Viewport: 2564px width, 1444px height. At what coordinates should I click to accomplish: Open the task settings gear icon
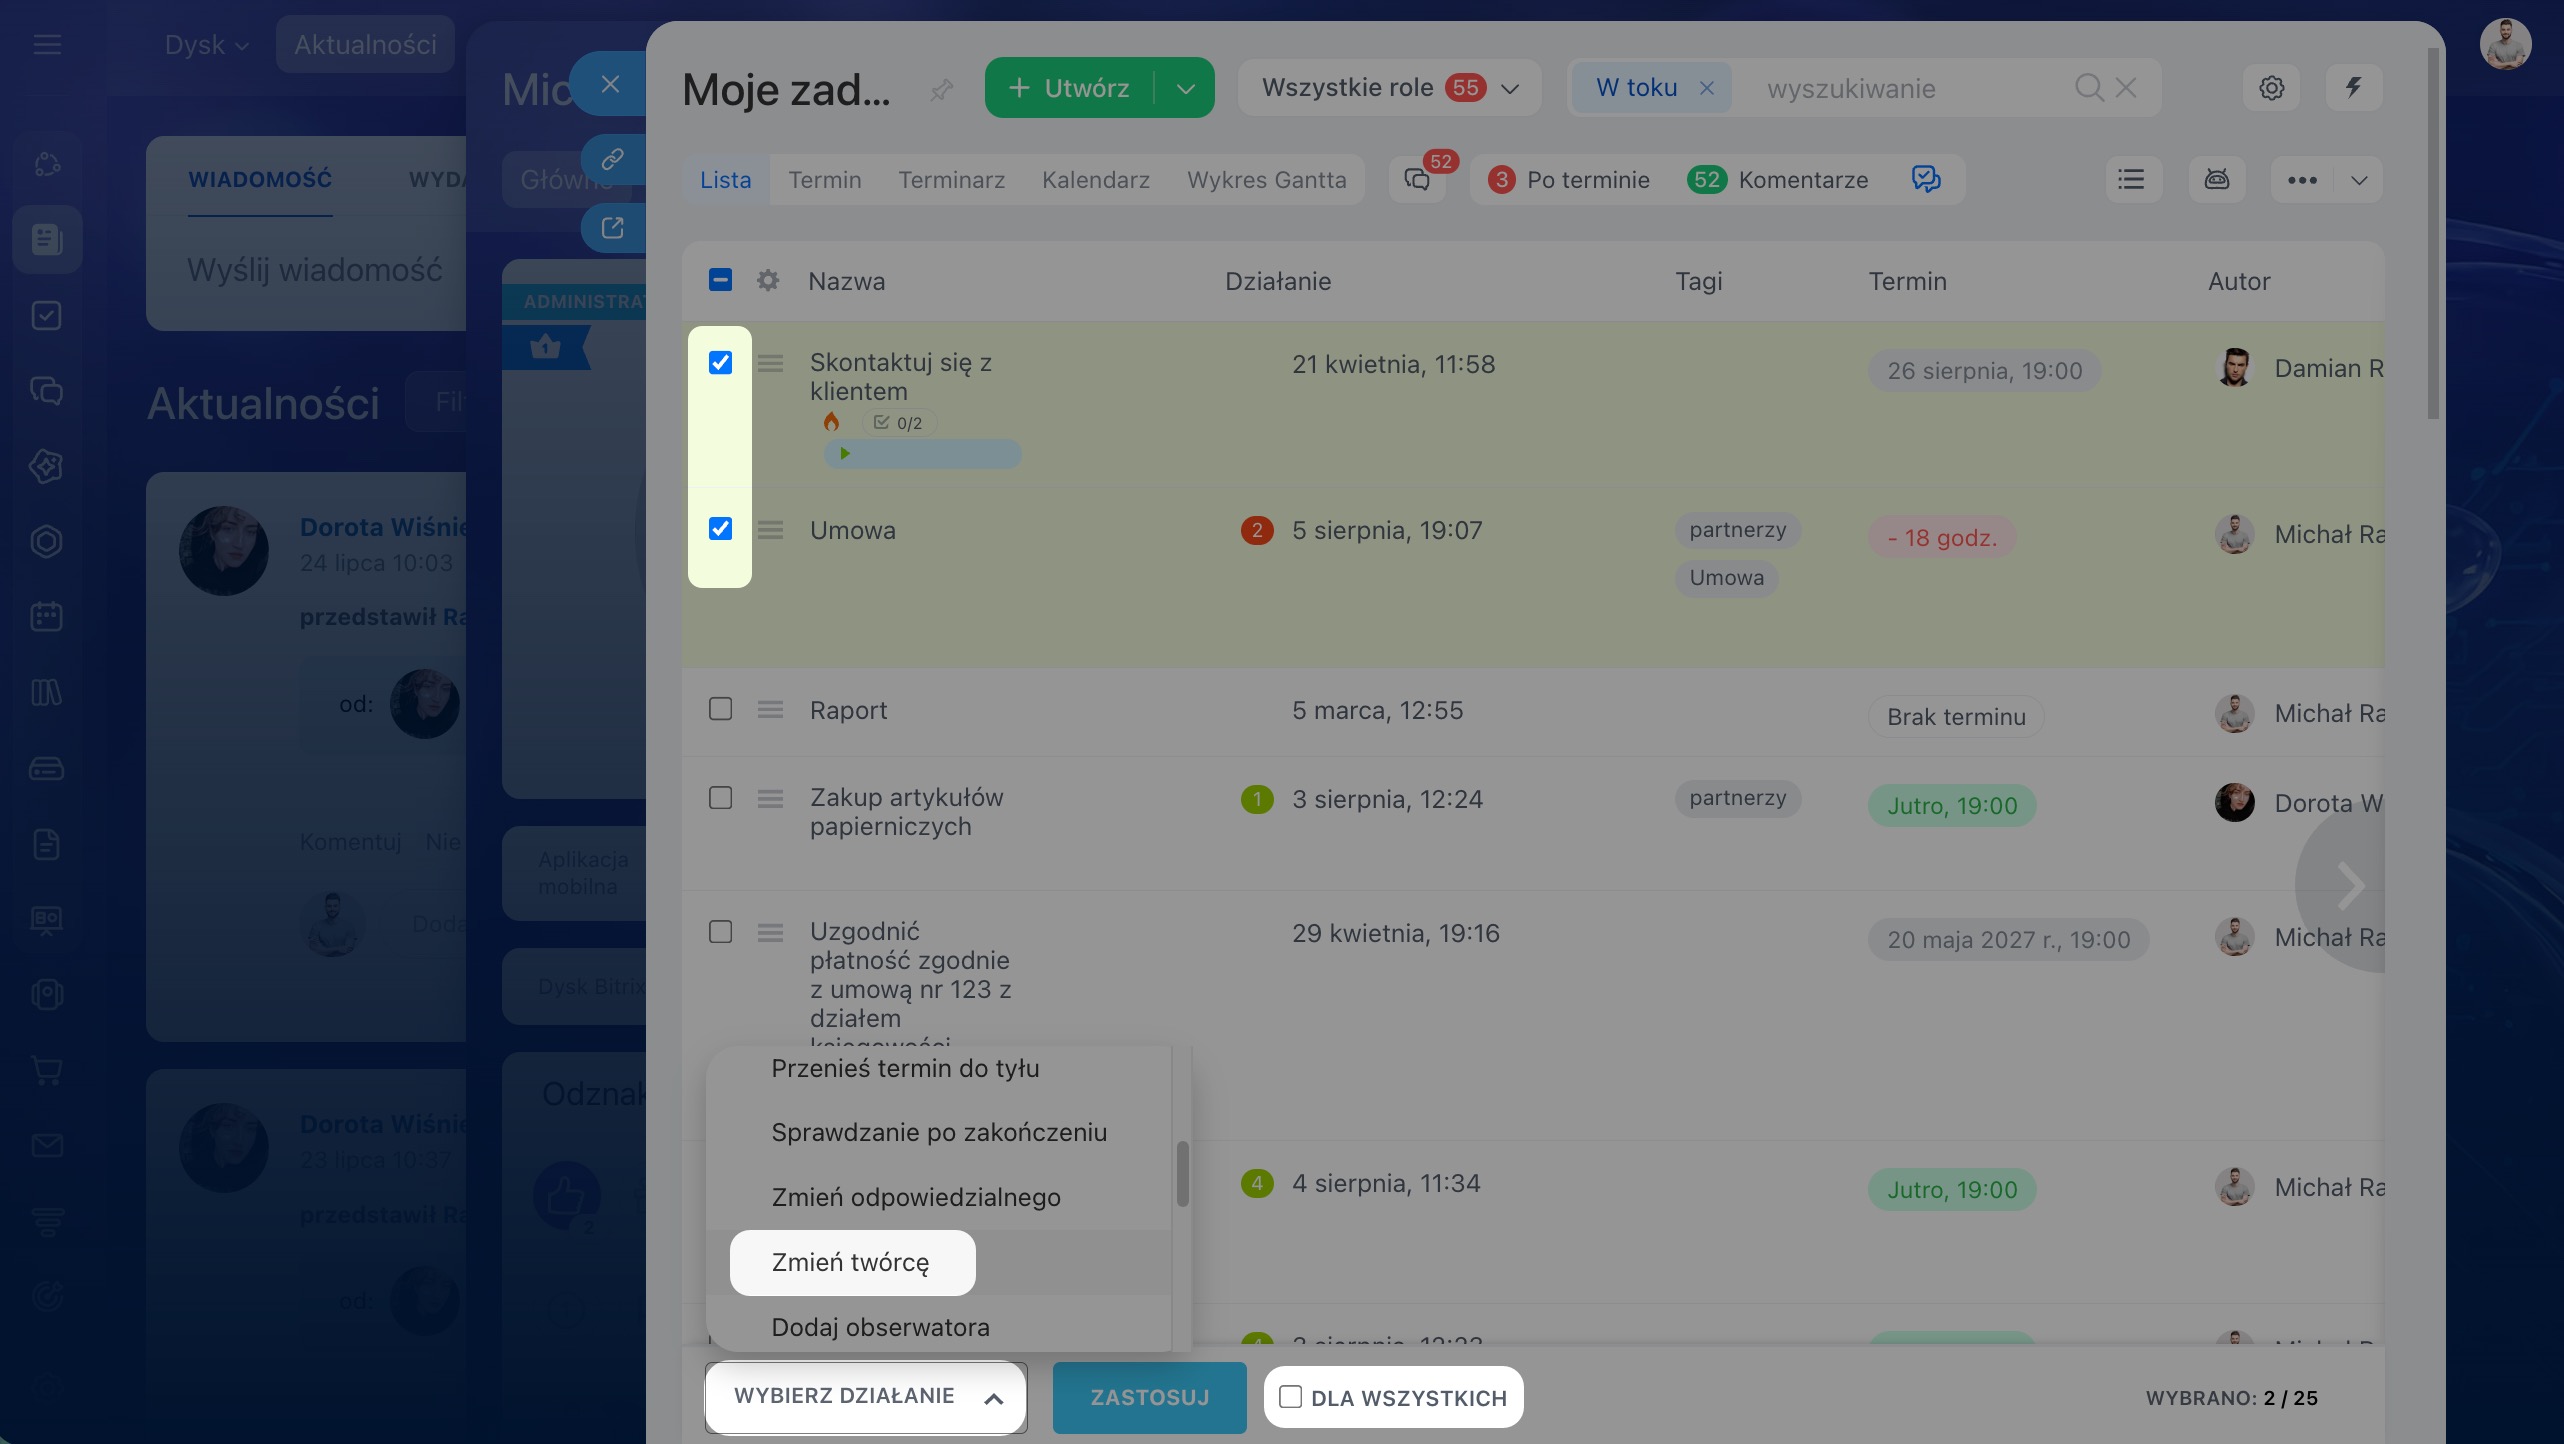coord(2271,88)
